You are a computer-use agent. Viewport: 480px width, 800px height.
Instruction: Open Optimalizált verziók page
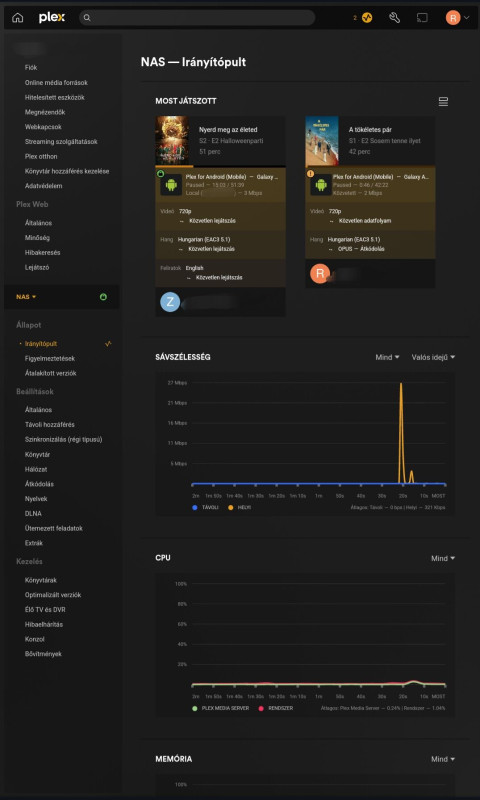53,595
